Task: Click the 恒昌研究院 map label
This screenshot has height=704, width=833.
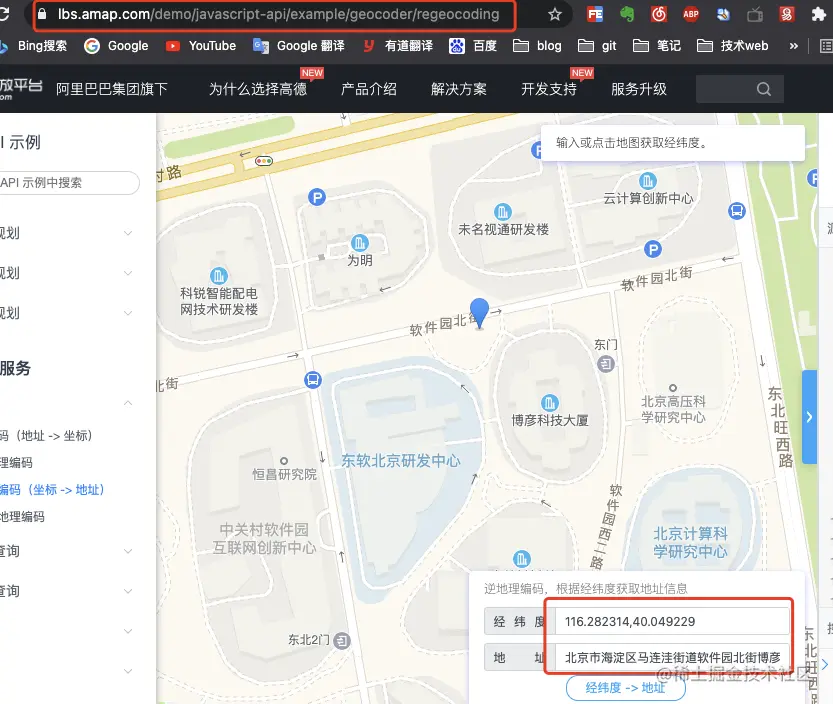Action: [284, 474]
